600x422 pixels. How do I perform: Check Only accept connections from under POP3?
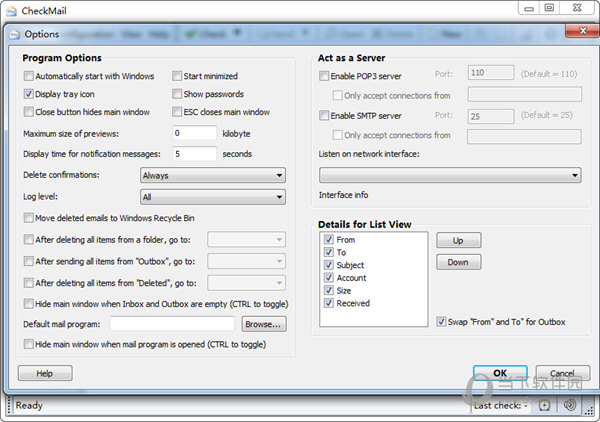(x=338, y=95)
